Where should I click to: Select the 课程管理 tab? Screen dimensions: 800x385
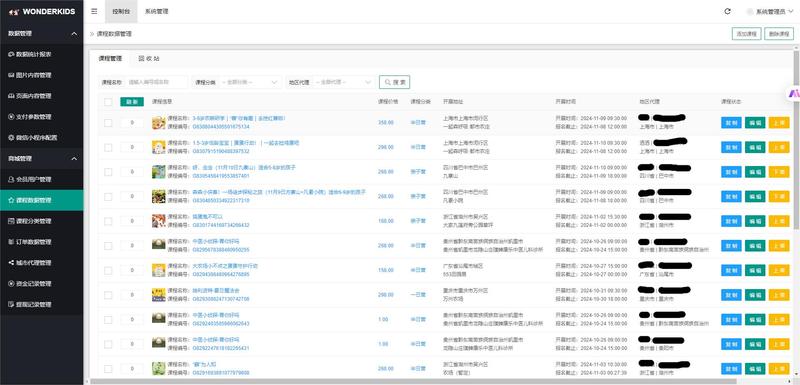click(x=110, y=59)
